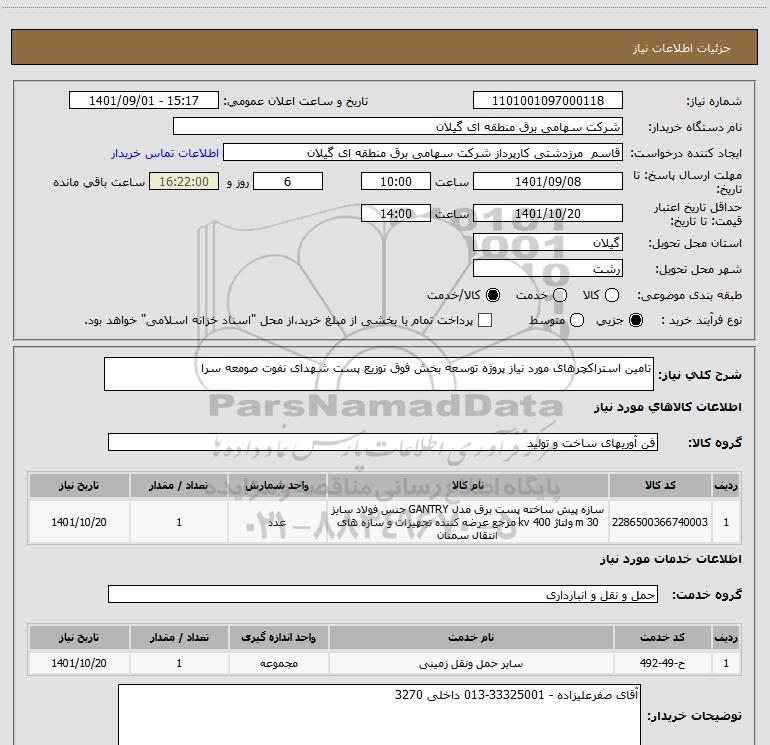Click the نام کالا column header
This screenshot has width=770, height=745.
(467, 485)
